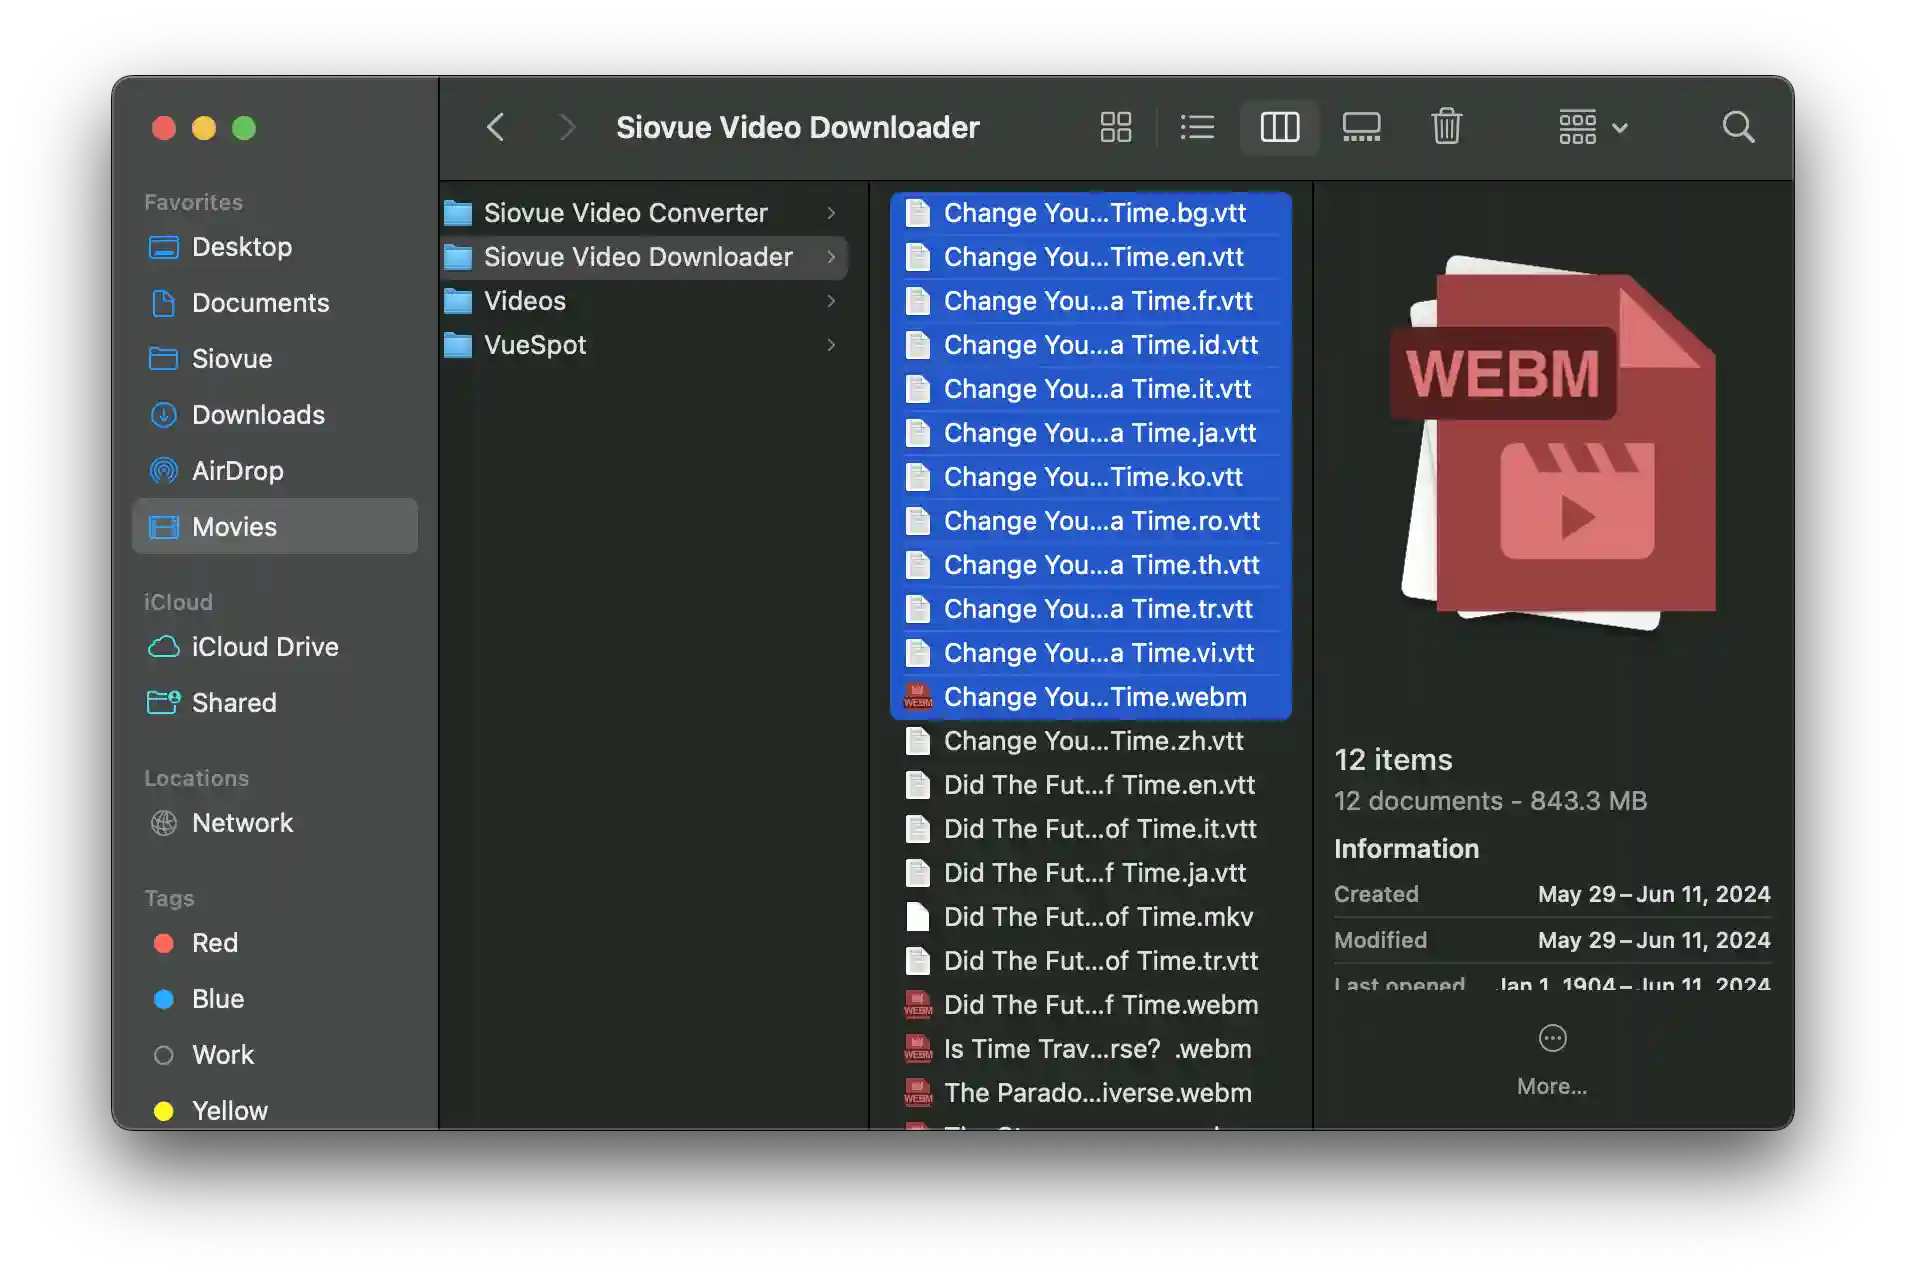
Task: Select Change You...a Time.it.vtt file
Action: click(x=1091, y=389)
